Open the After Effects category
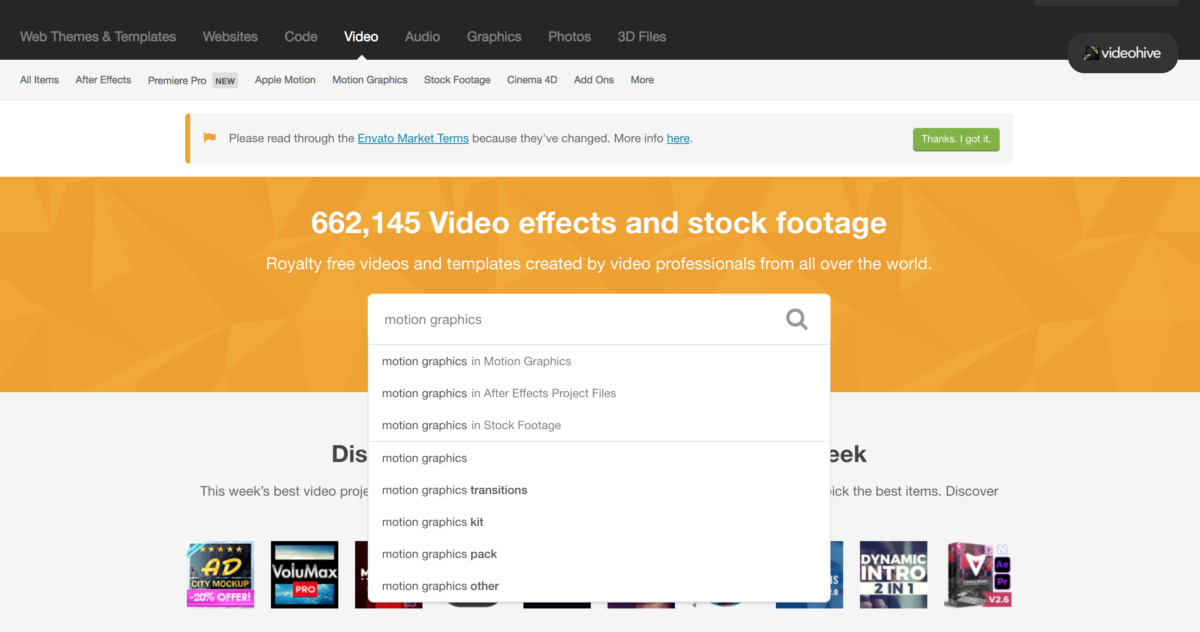 pos(103,80)
